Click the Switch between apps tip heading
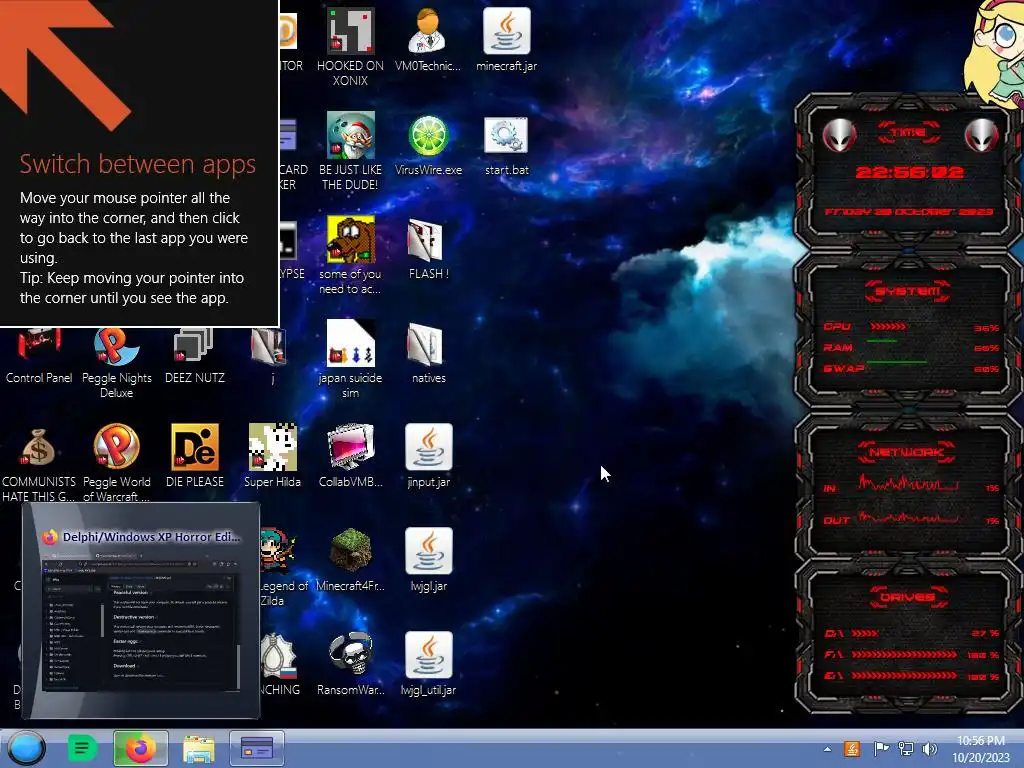This screenshot has width=1024, height=768. point(138,163)
